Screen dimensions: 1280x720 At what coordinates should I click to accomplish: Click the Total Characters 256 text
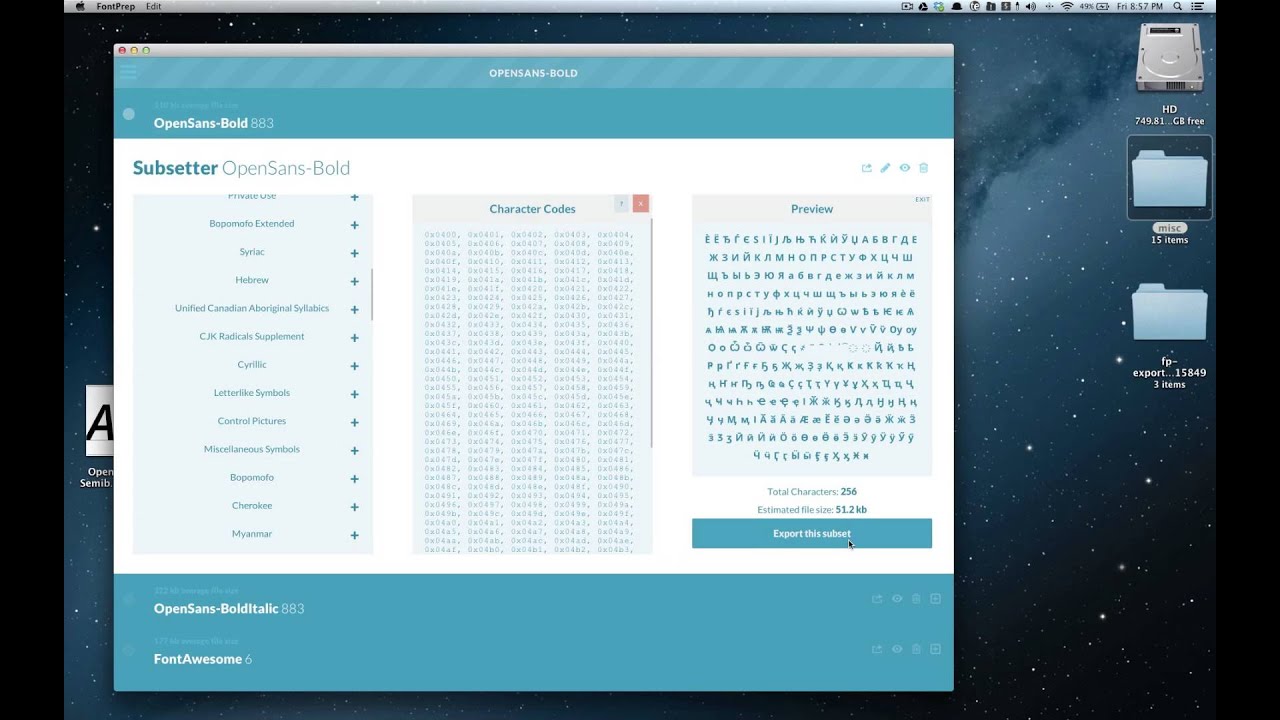coord(812,492)
